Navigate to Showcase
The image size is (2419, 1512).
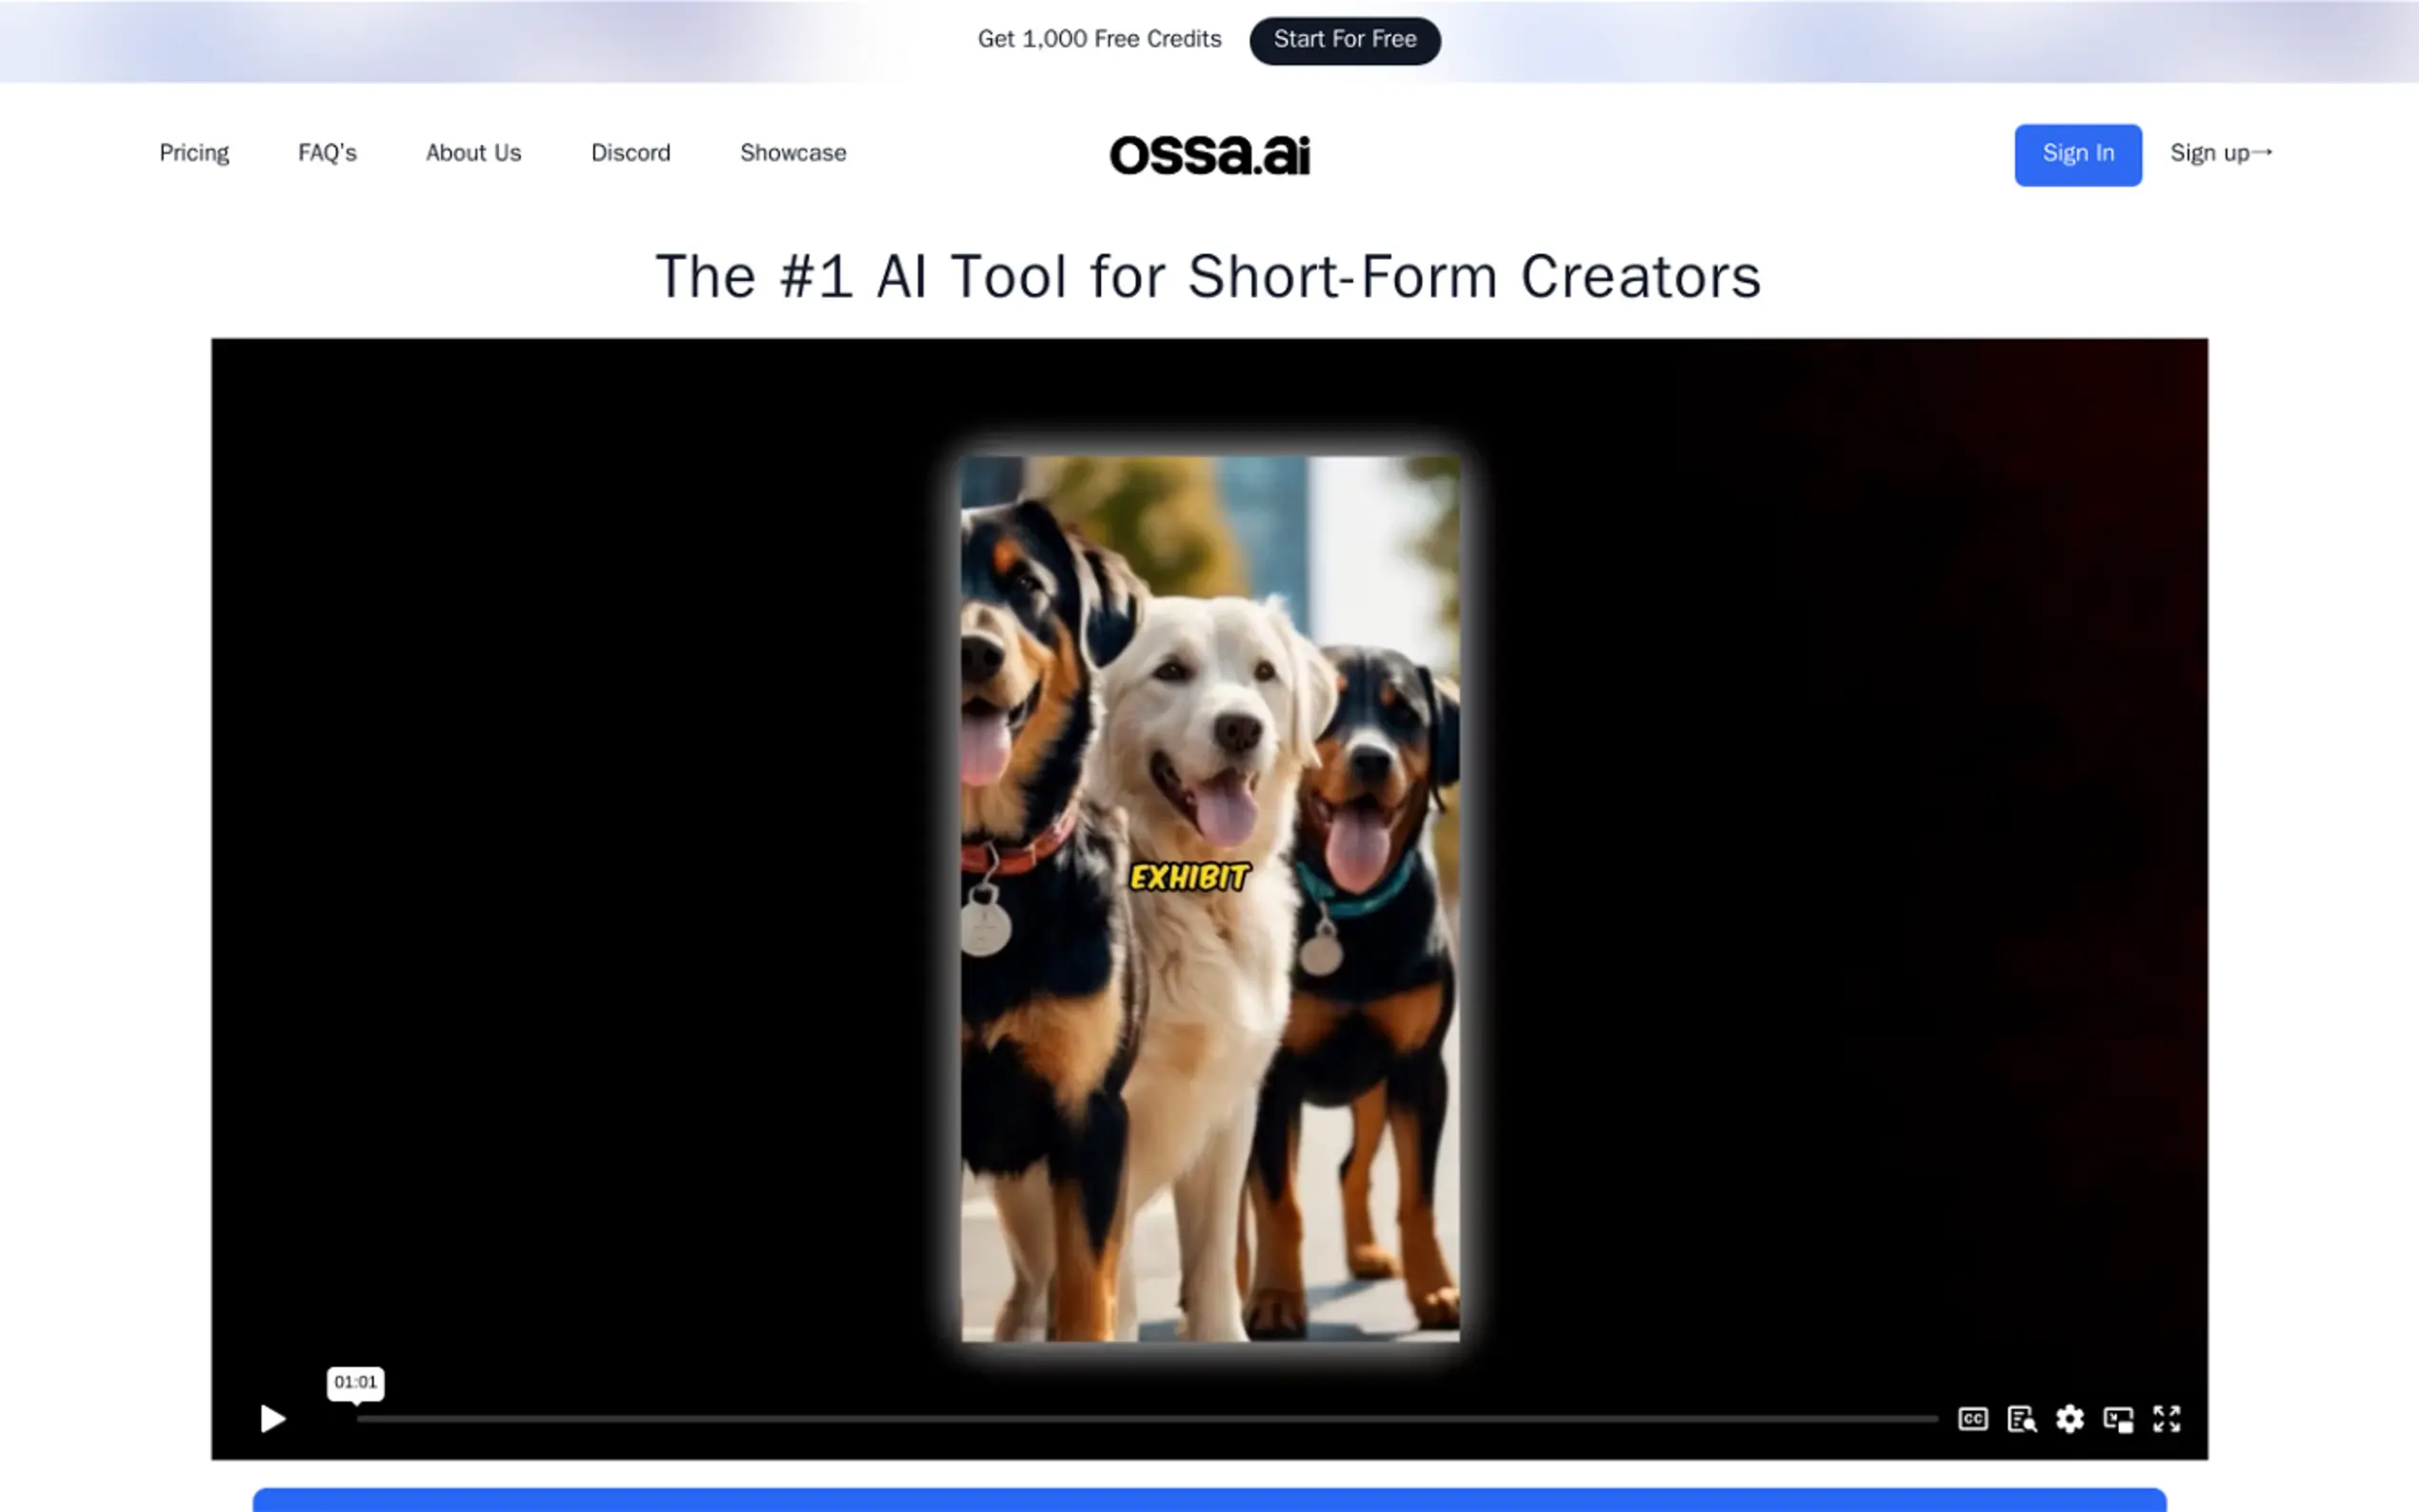coord(792,153)
